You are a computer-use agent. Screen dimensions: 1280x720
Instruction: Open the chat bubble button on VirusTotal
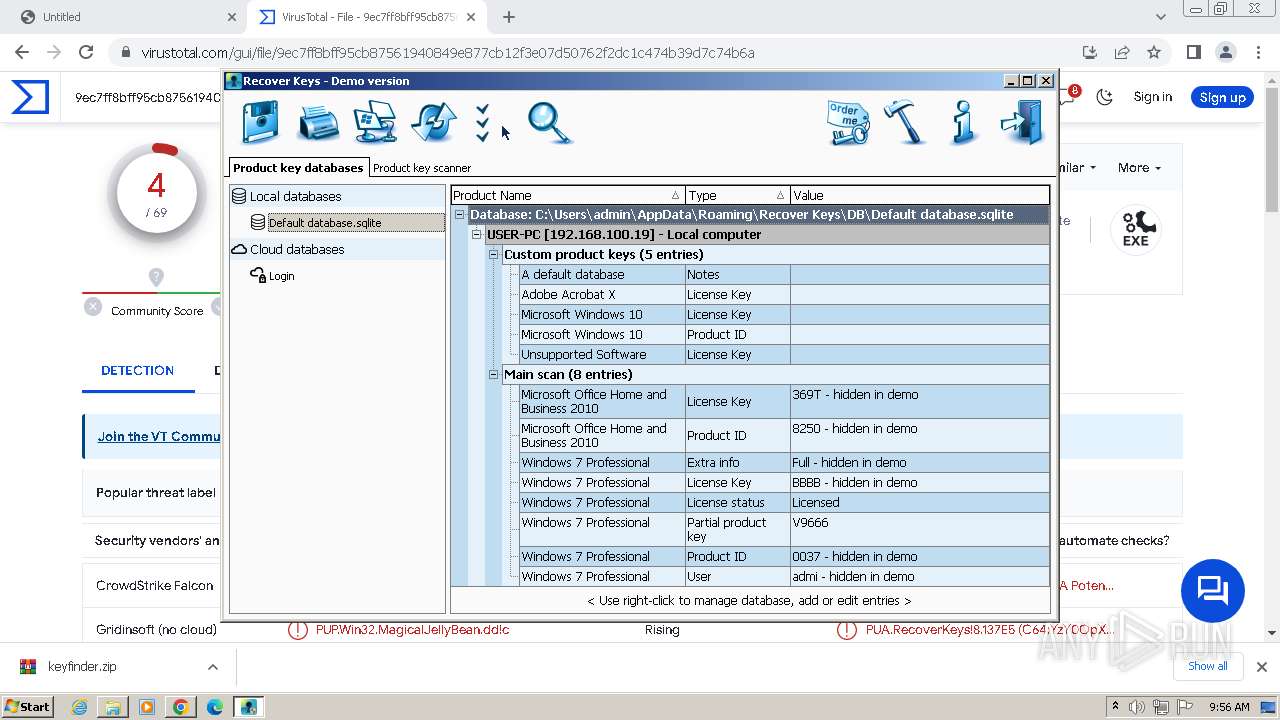(x=1212, y=590)
